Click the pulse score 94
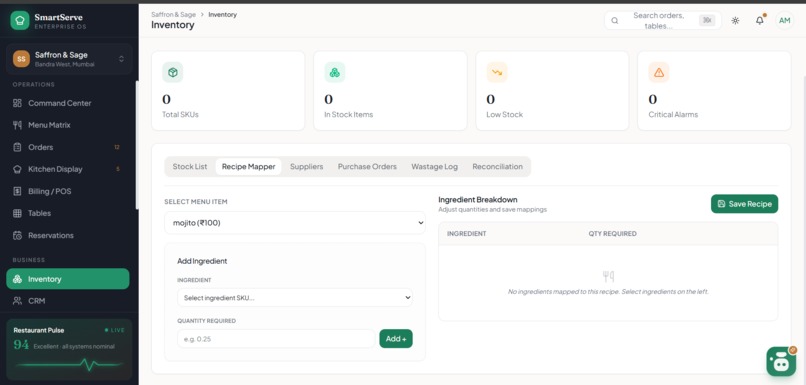The image size is (806, 385). [x=21, y=345]
